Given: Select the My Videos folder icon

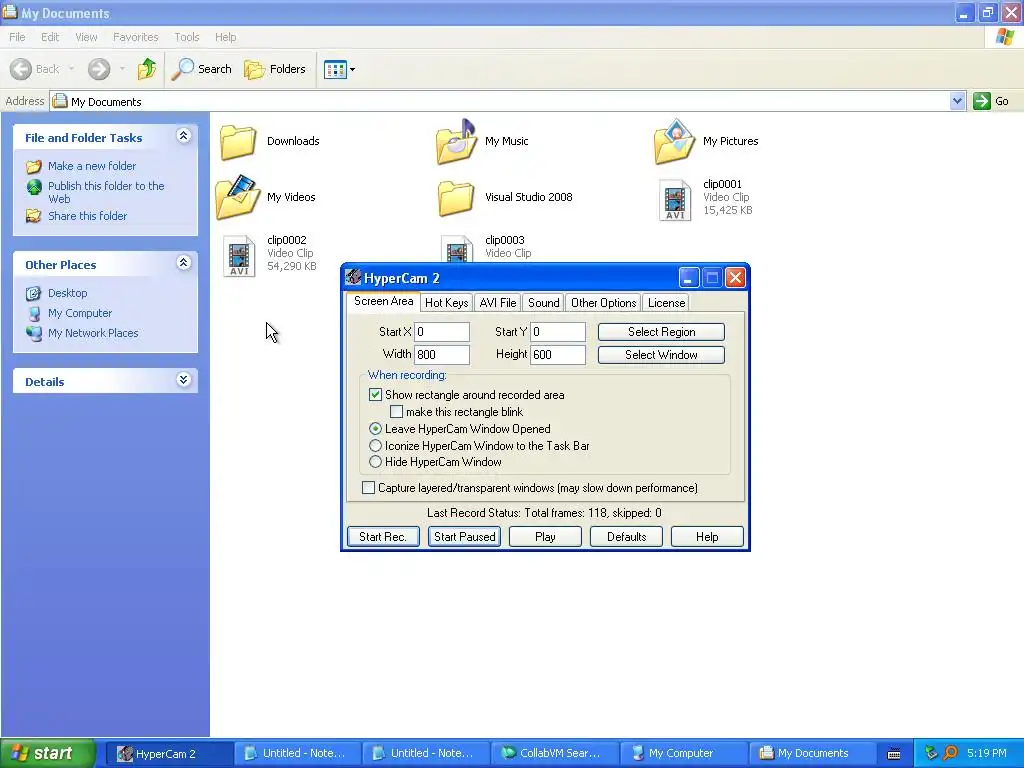Looking at the screenshot, I should (238, 197).
